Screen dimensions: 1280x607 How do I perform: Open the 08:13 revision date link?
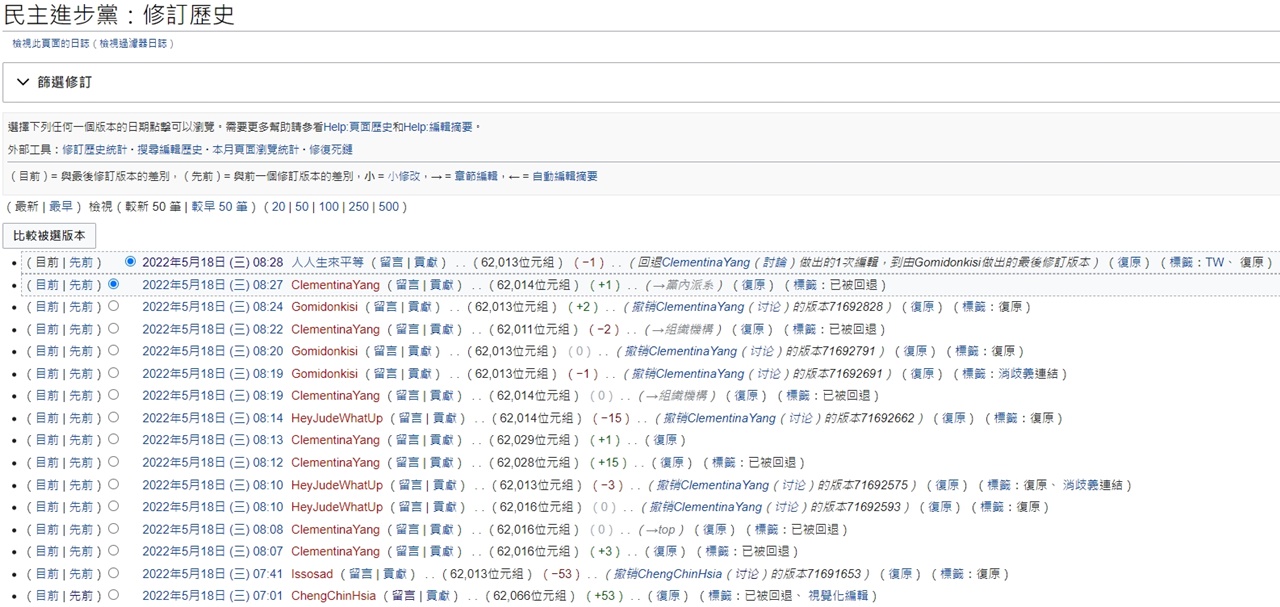pos(213,440)
